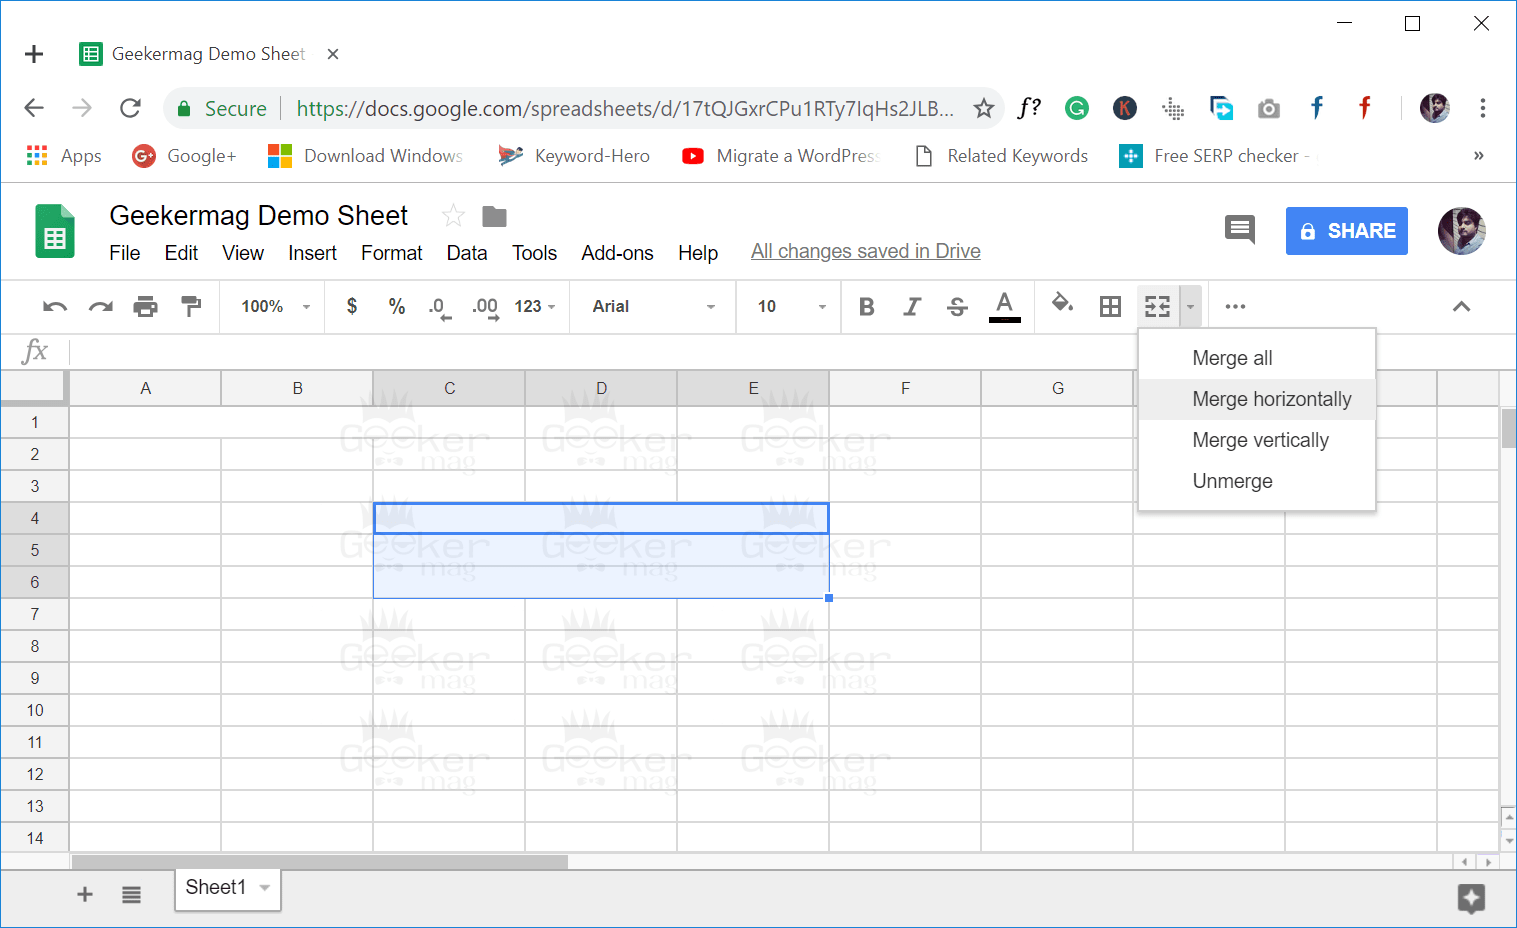Select column F header

[905, 388]
